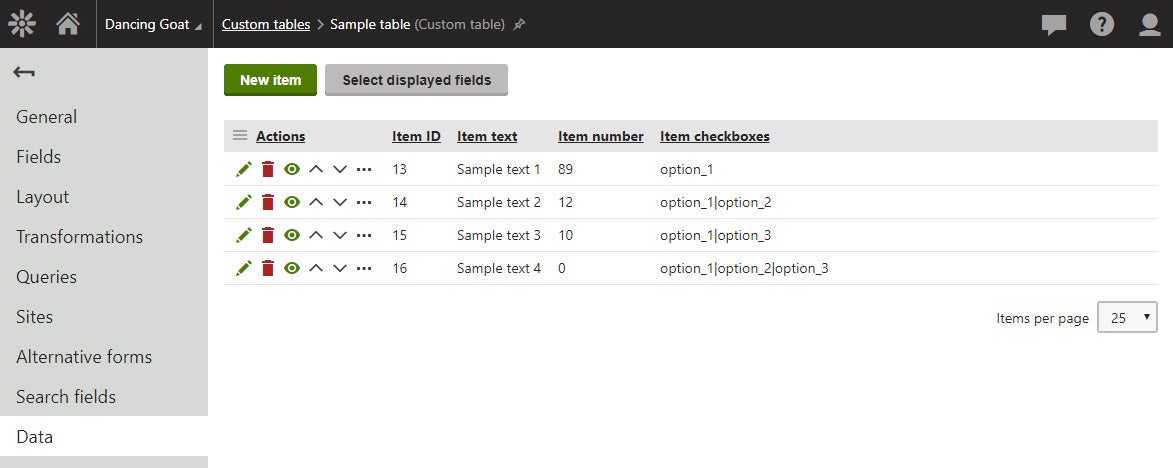Click the Custom tables breadcrumb link
1173x468 pixels.
tap(266, 24)
